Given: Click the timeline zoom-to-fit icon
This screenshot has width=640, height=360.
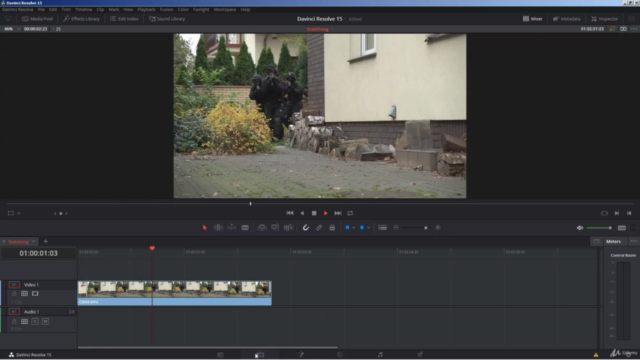Looking at the screenshot, I should click(382, 228).
